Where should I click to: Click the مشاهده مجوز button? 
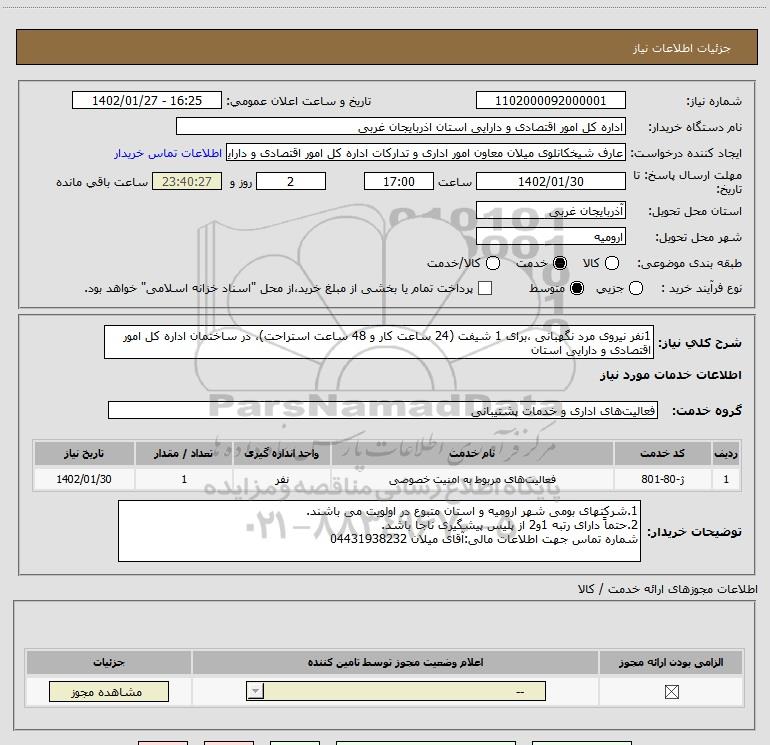click(109, 691)
